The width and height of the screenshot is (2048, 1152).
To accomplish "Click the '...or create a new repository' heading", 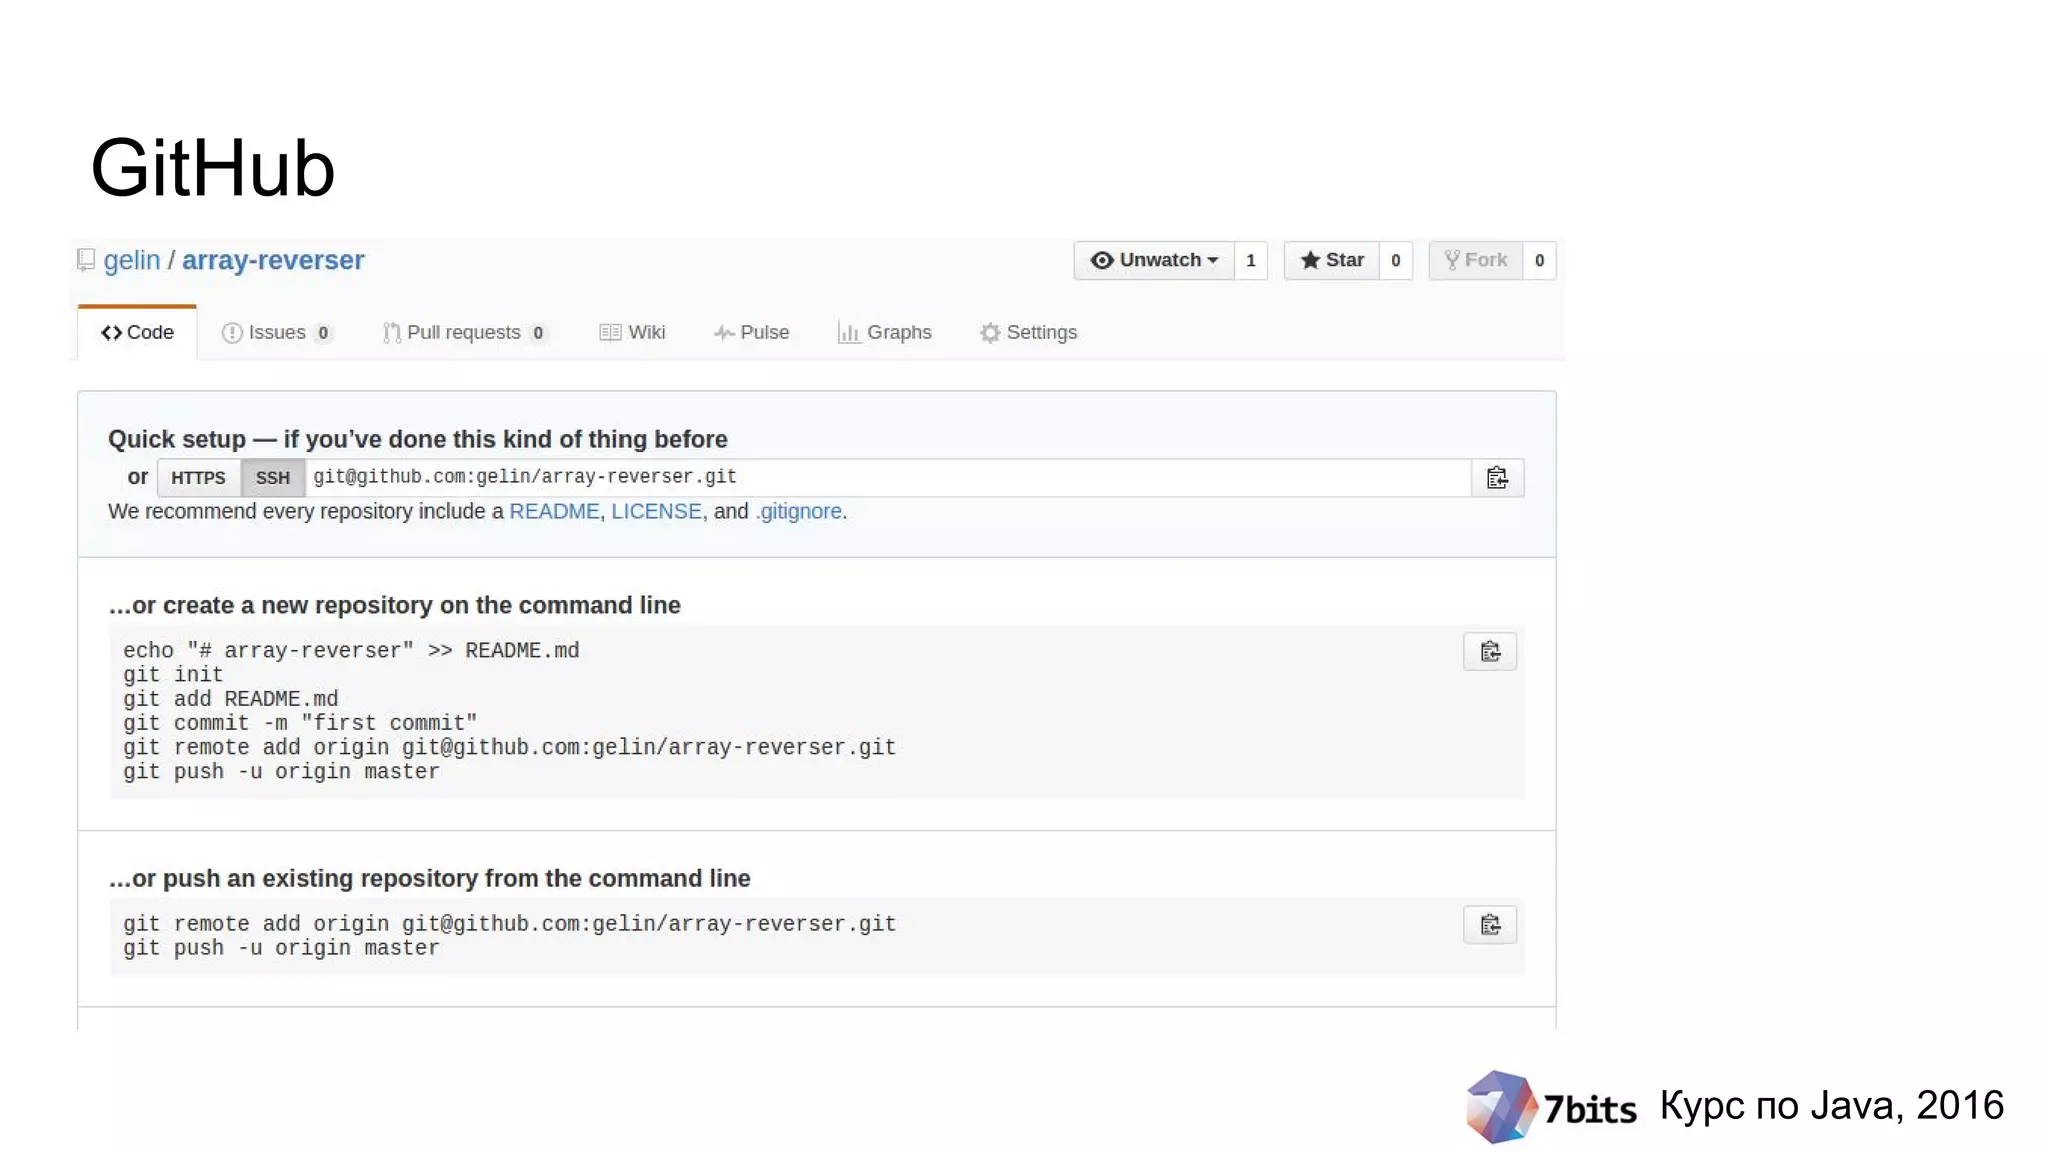I will point(395,605).
